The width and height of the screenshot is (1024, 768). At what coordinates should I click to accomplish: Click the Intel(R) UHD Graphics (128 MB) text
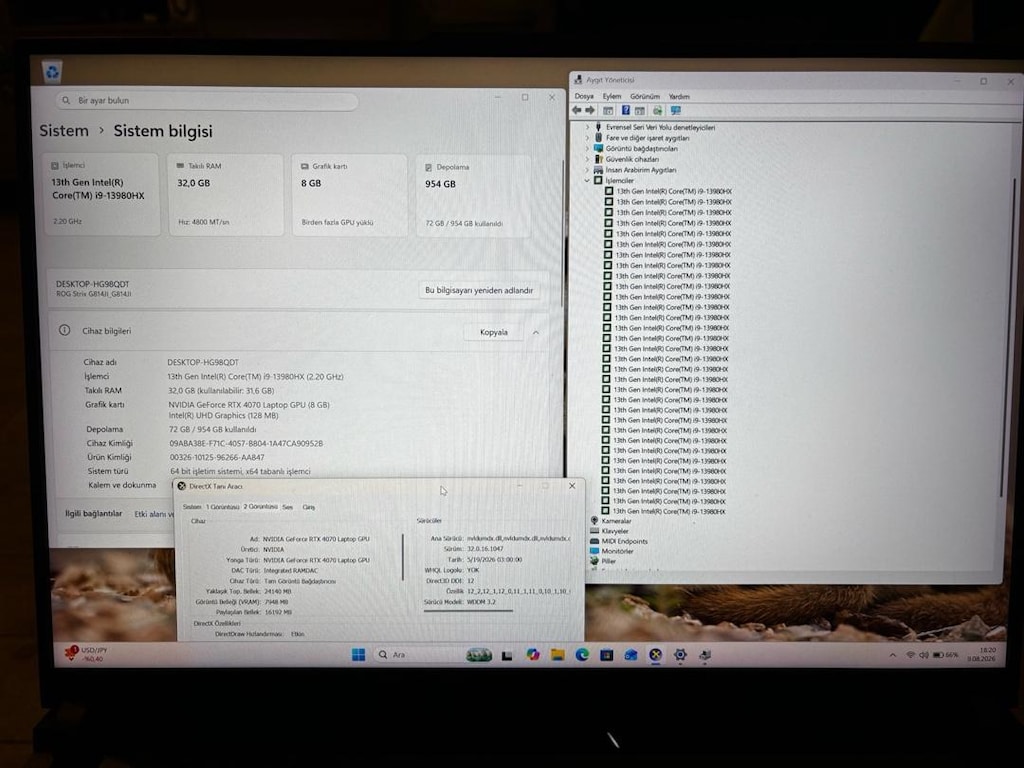pyautogui.click(x=223, y=415)
